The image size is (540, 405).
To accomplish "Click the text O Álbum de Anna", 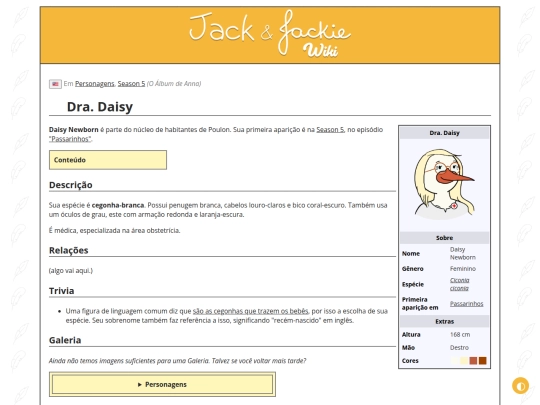I will 174,84.
